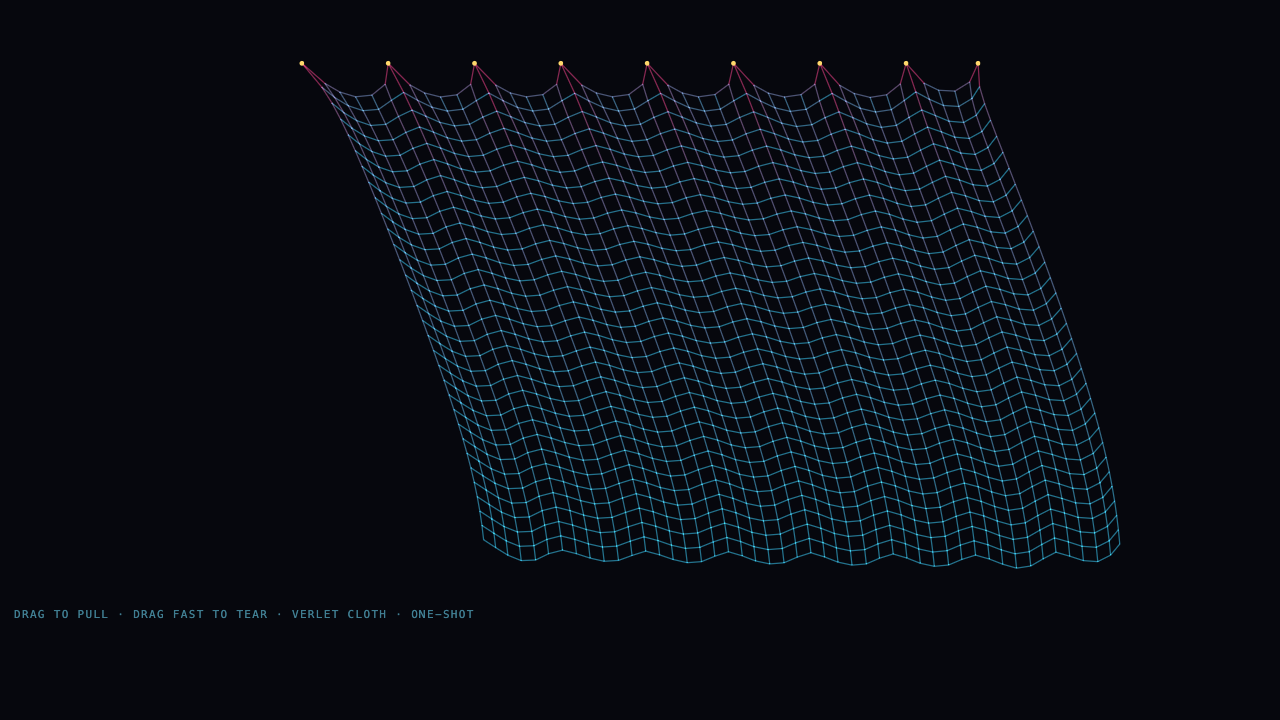Image resolution: width=1280 pixels, height=720 pixels.
Task: Click the "DRAG FAST TO TEAR" text
Action: point(200,614)
